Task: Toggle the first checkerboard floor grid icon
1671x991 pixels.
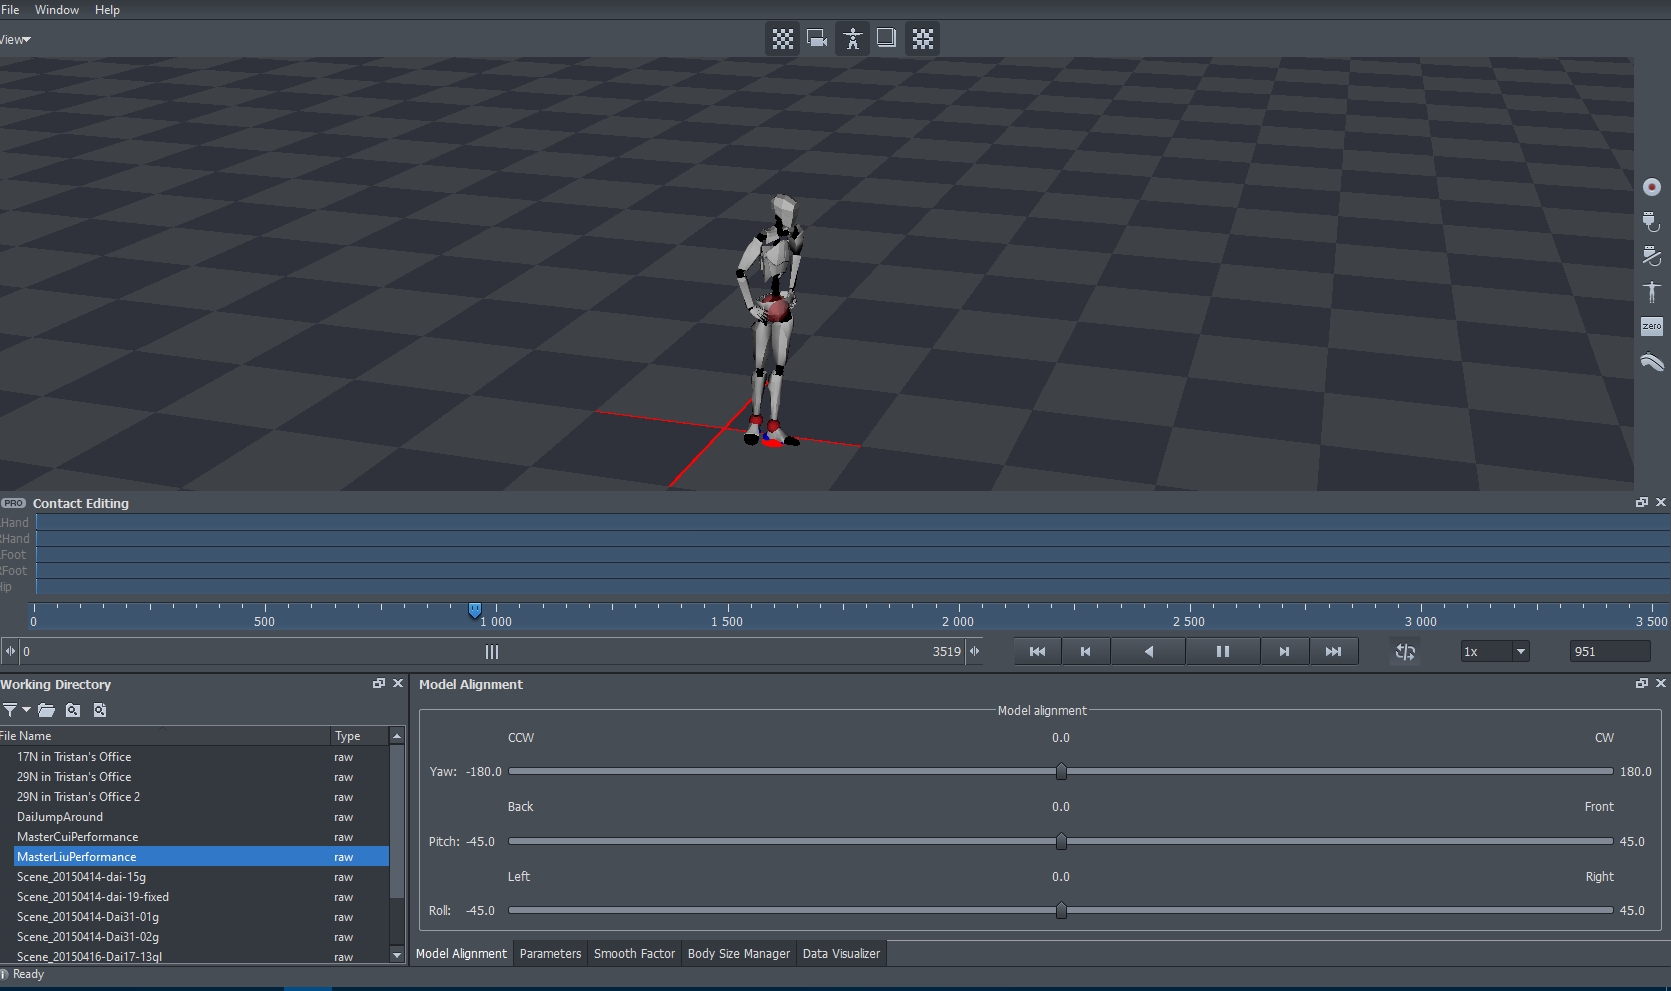Action: pos(783,39)
